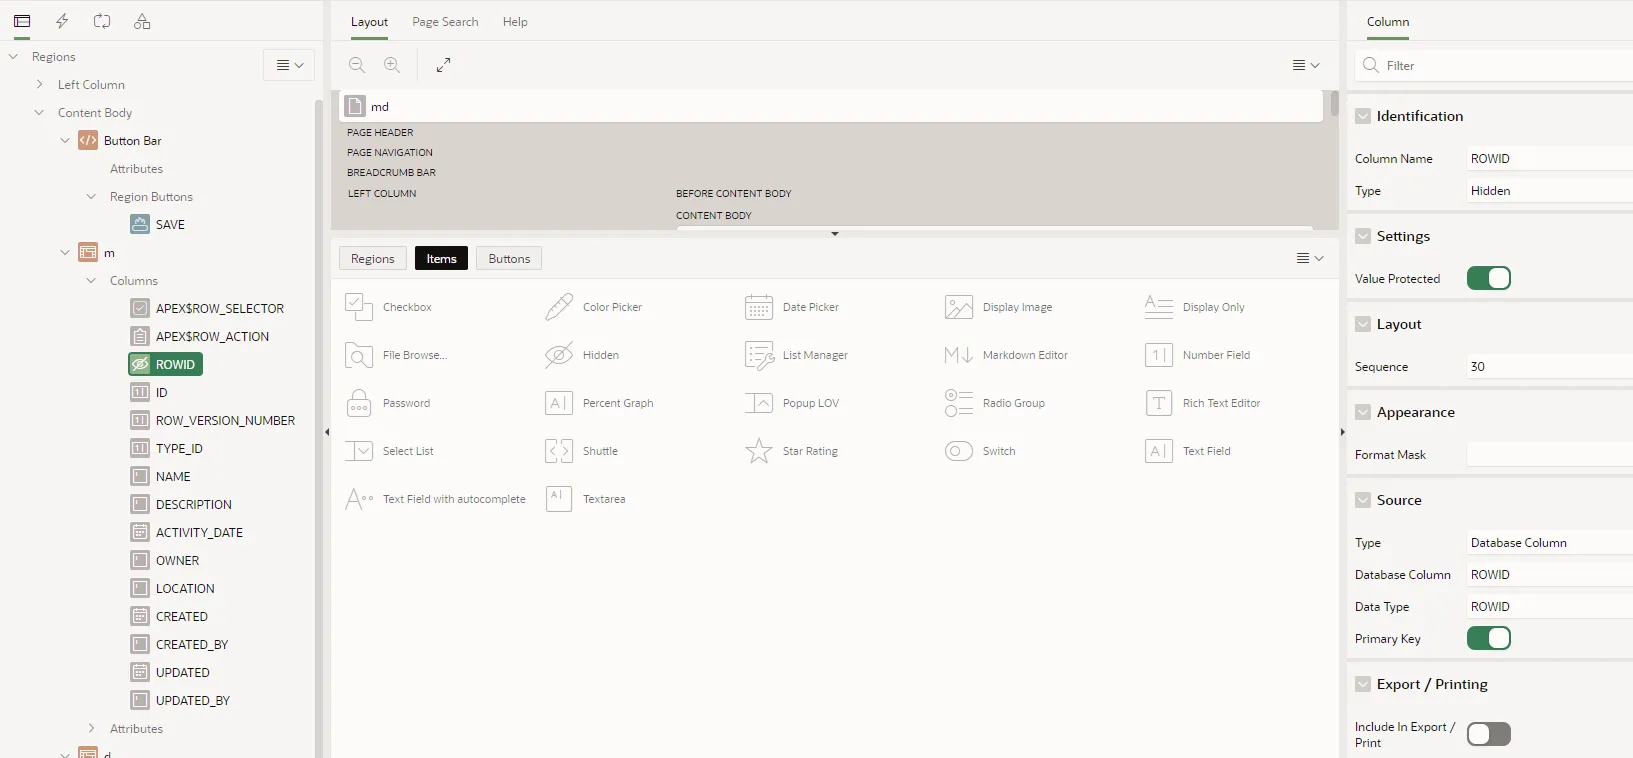Open the Column property editor tab
Image resolution: width=1633 pixels, height=758 pixels.
(x=1388, y=22)
